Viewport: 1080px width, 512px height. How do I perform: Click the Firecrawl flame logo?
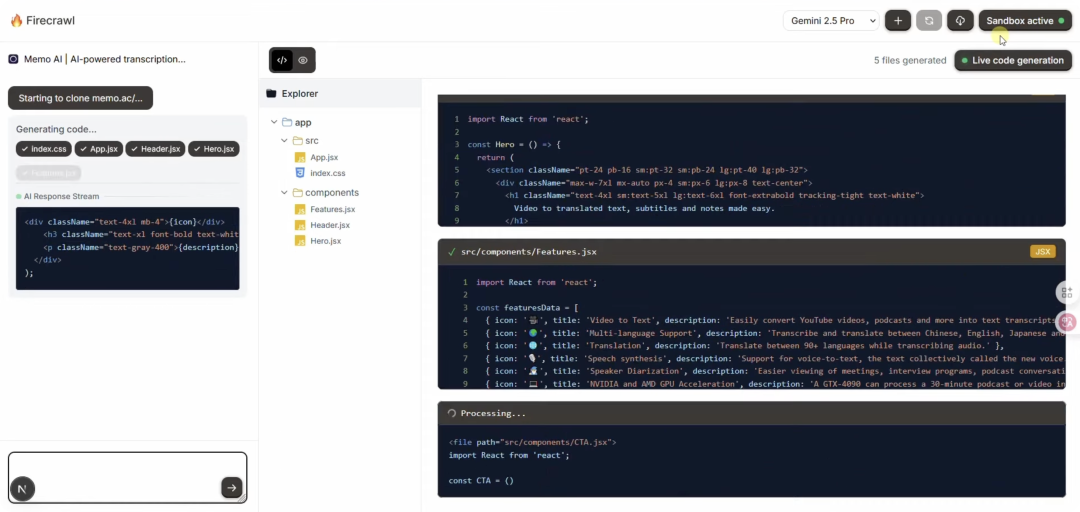[16, 21]
